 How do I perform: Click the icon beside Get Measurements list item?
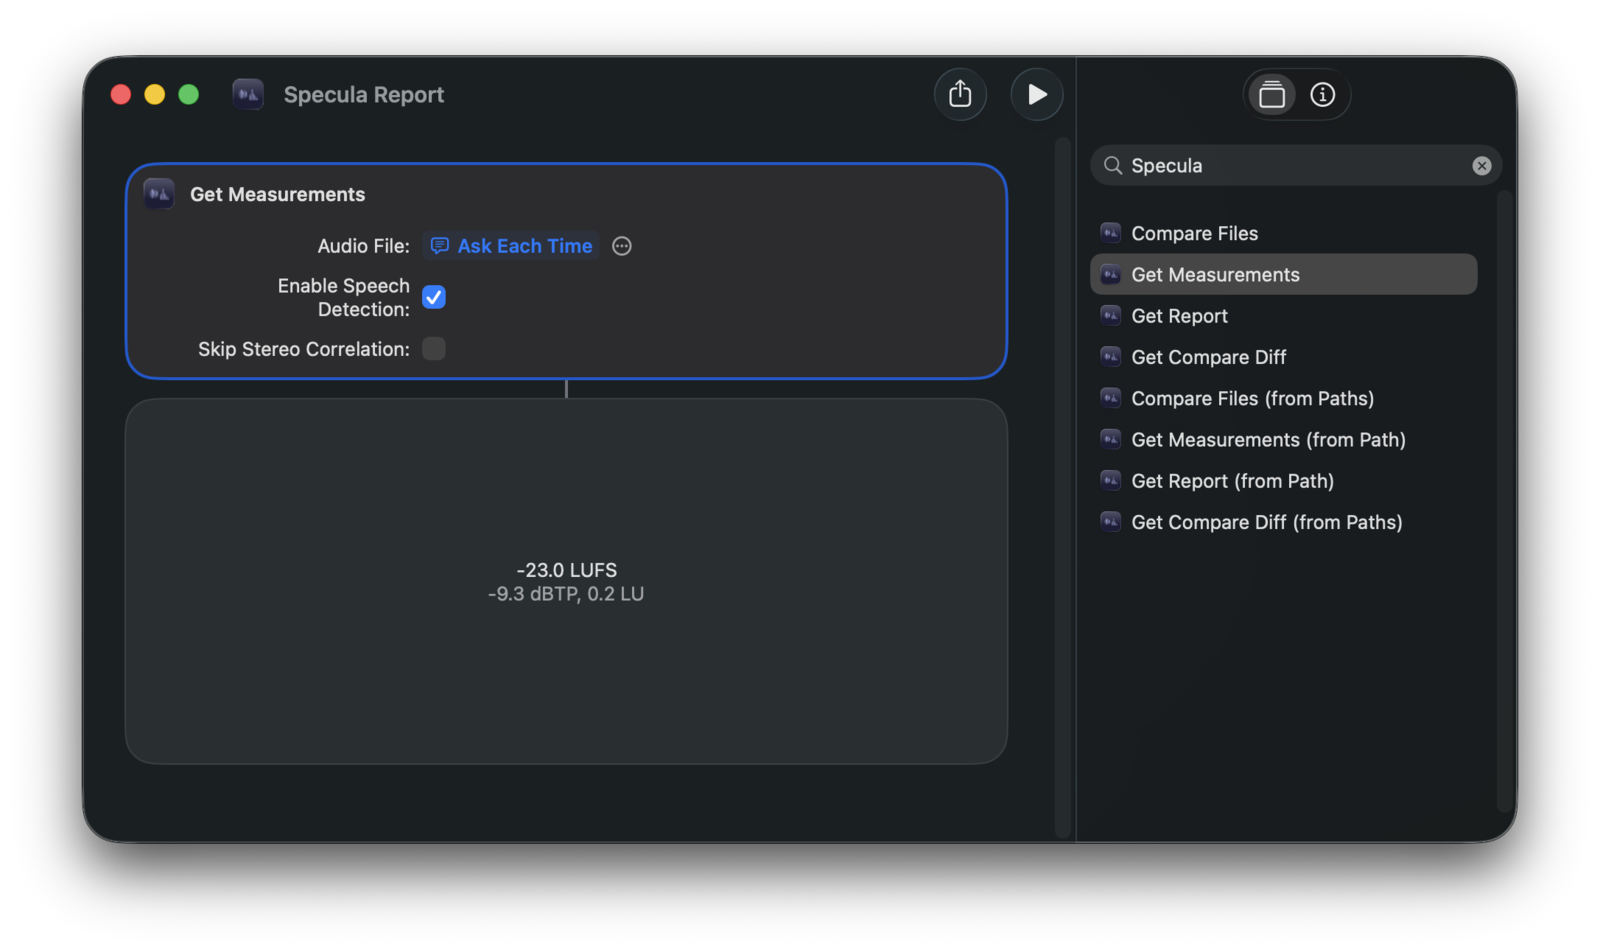click(x=1110, y=273)
